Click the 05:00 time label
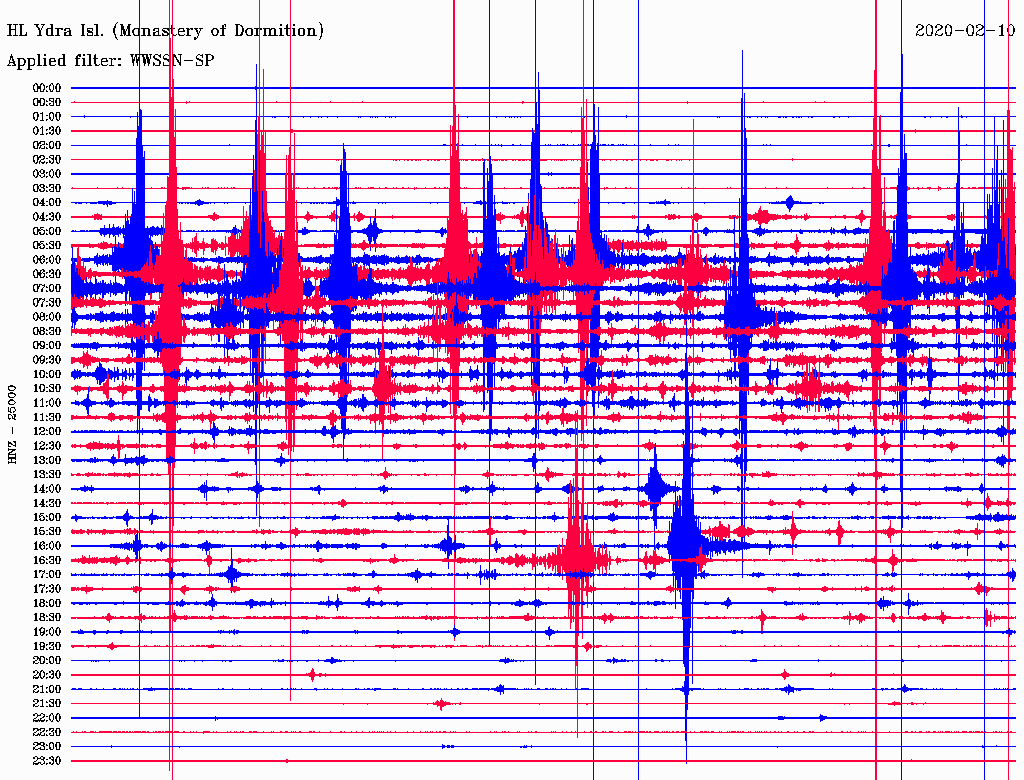1024x780 pixels. coord(47,231)
